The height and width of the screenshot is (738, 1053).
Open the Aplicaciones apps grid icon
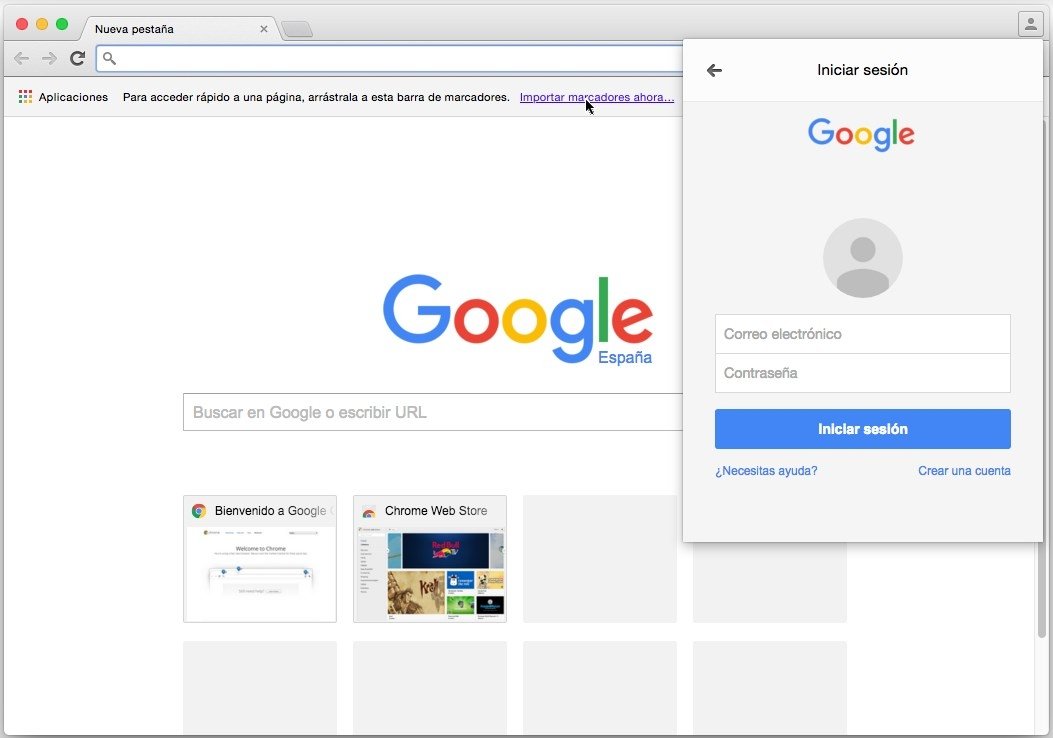(x=26, y=97)
